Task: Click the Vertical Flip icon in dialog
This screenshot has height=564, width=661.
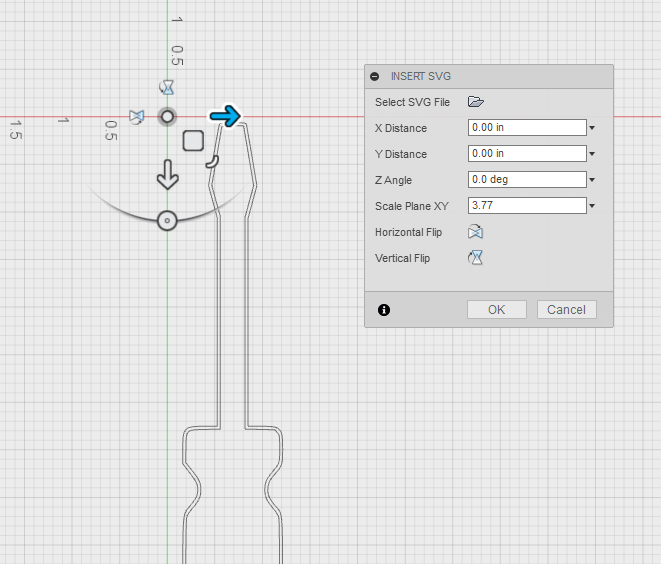Action: (475, 258)
